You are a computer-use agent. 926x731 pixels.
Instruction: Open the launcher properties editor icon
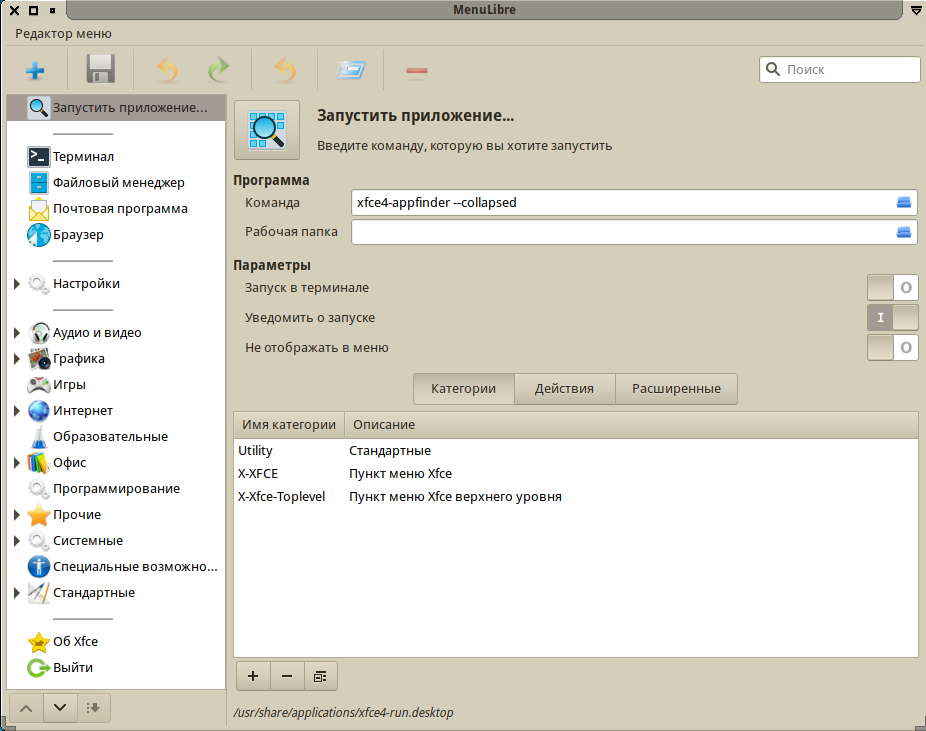pyautogui.click(x=352, y=70)
